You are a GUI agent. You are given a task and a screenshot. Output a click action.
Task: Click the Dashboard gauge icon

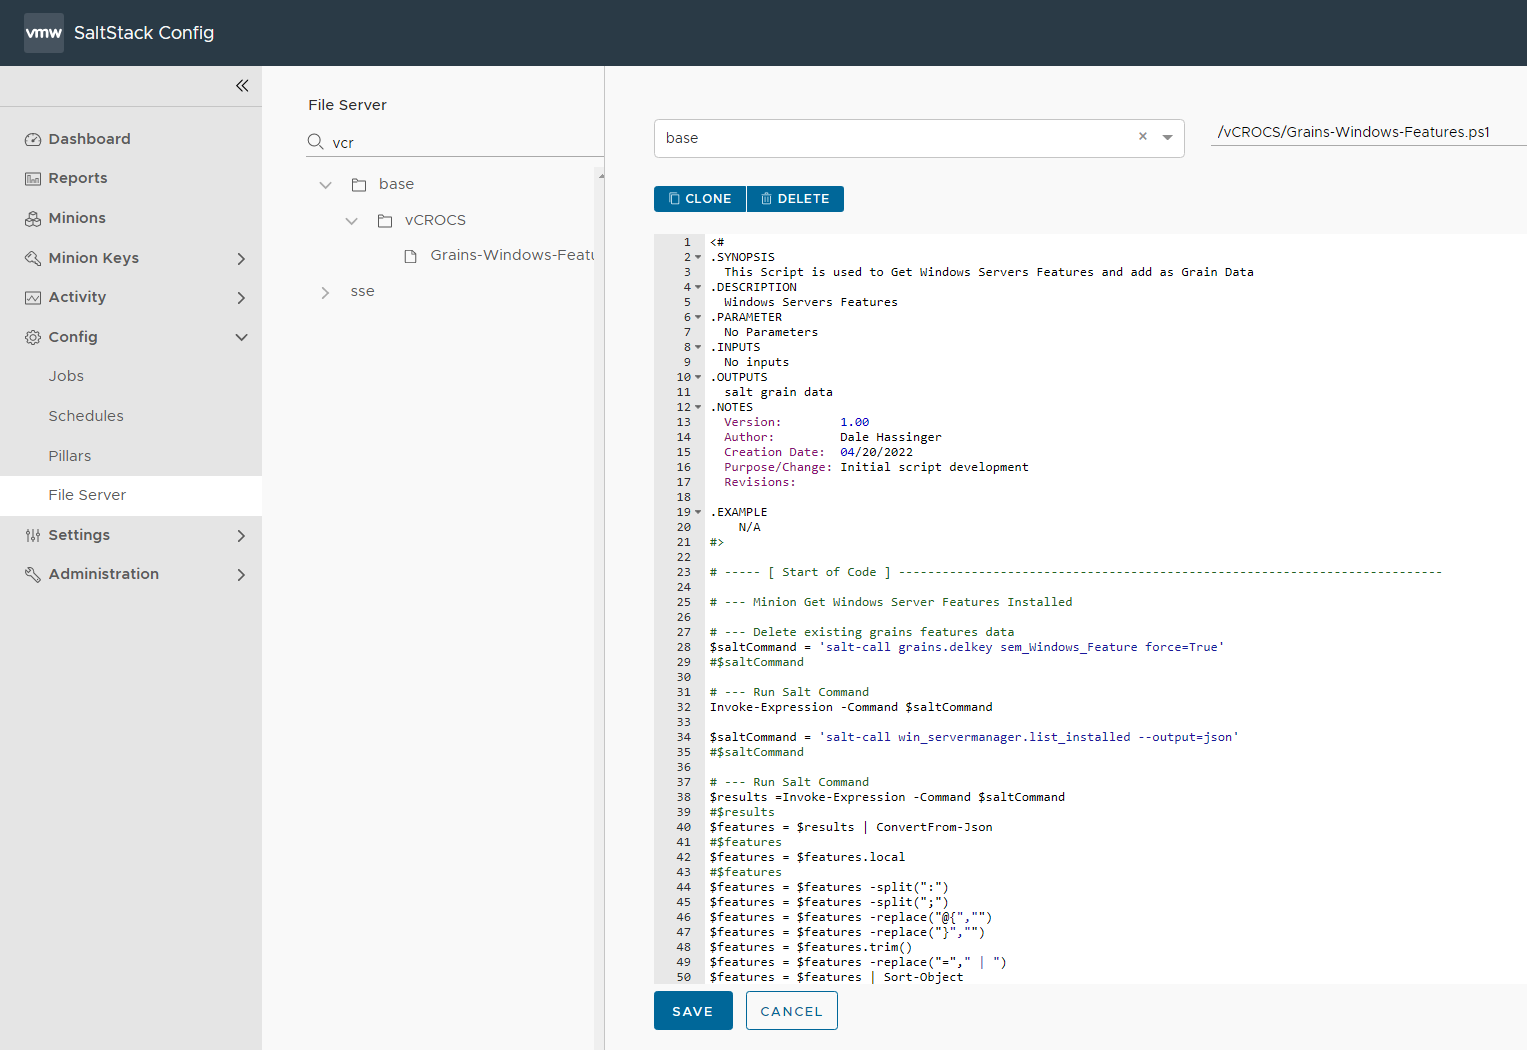pos(33,140)
